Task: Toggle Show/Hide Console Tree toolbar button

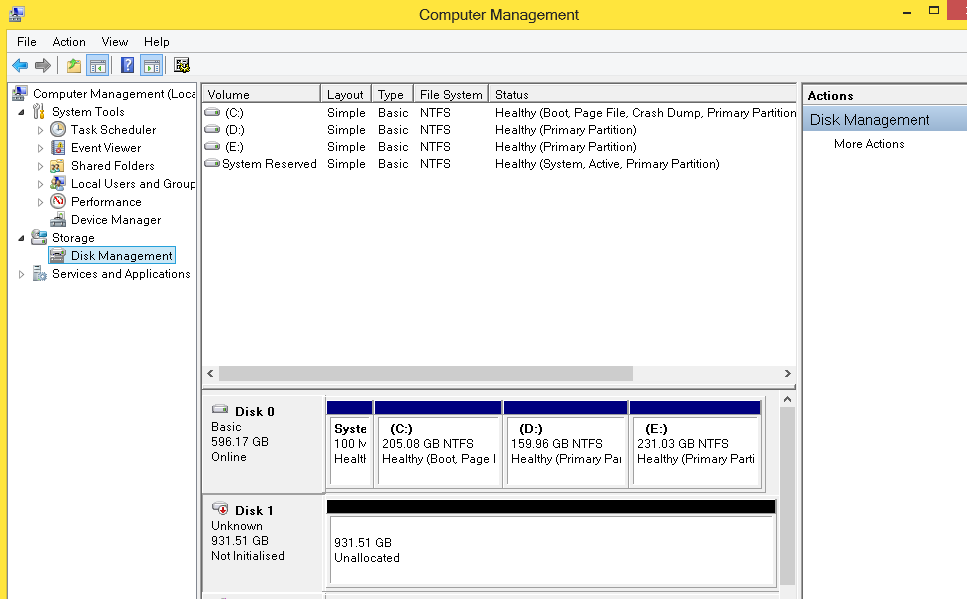Action: [97, 66]
